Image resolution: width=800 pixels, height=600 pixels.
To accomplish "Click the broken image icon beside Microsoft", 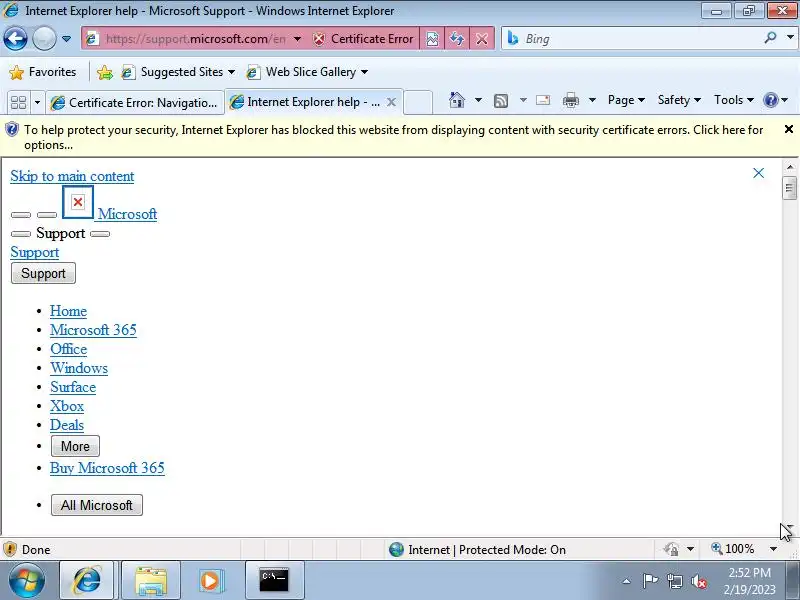I will [78, 202].
